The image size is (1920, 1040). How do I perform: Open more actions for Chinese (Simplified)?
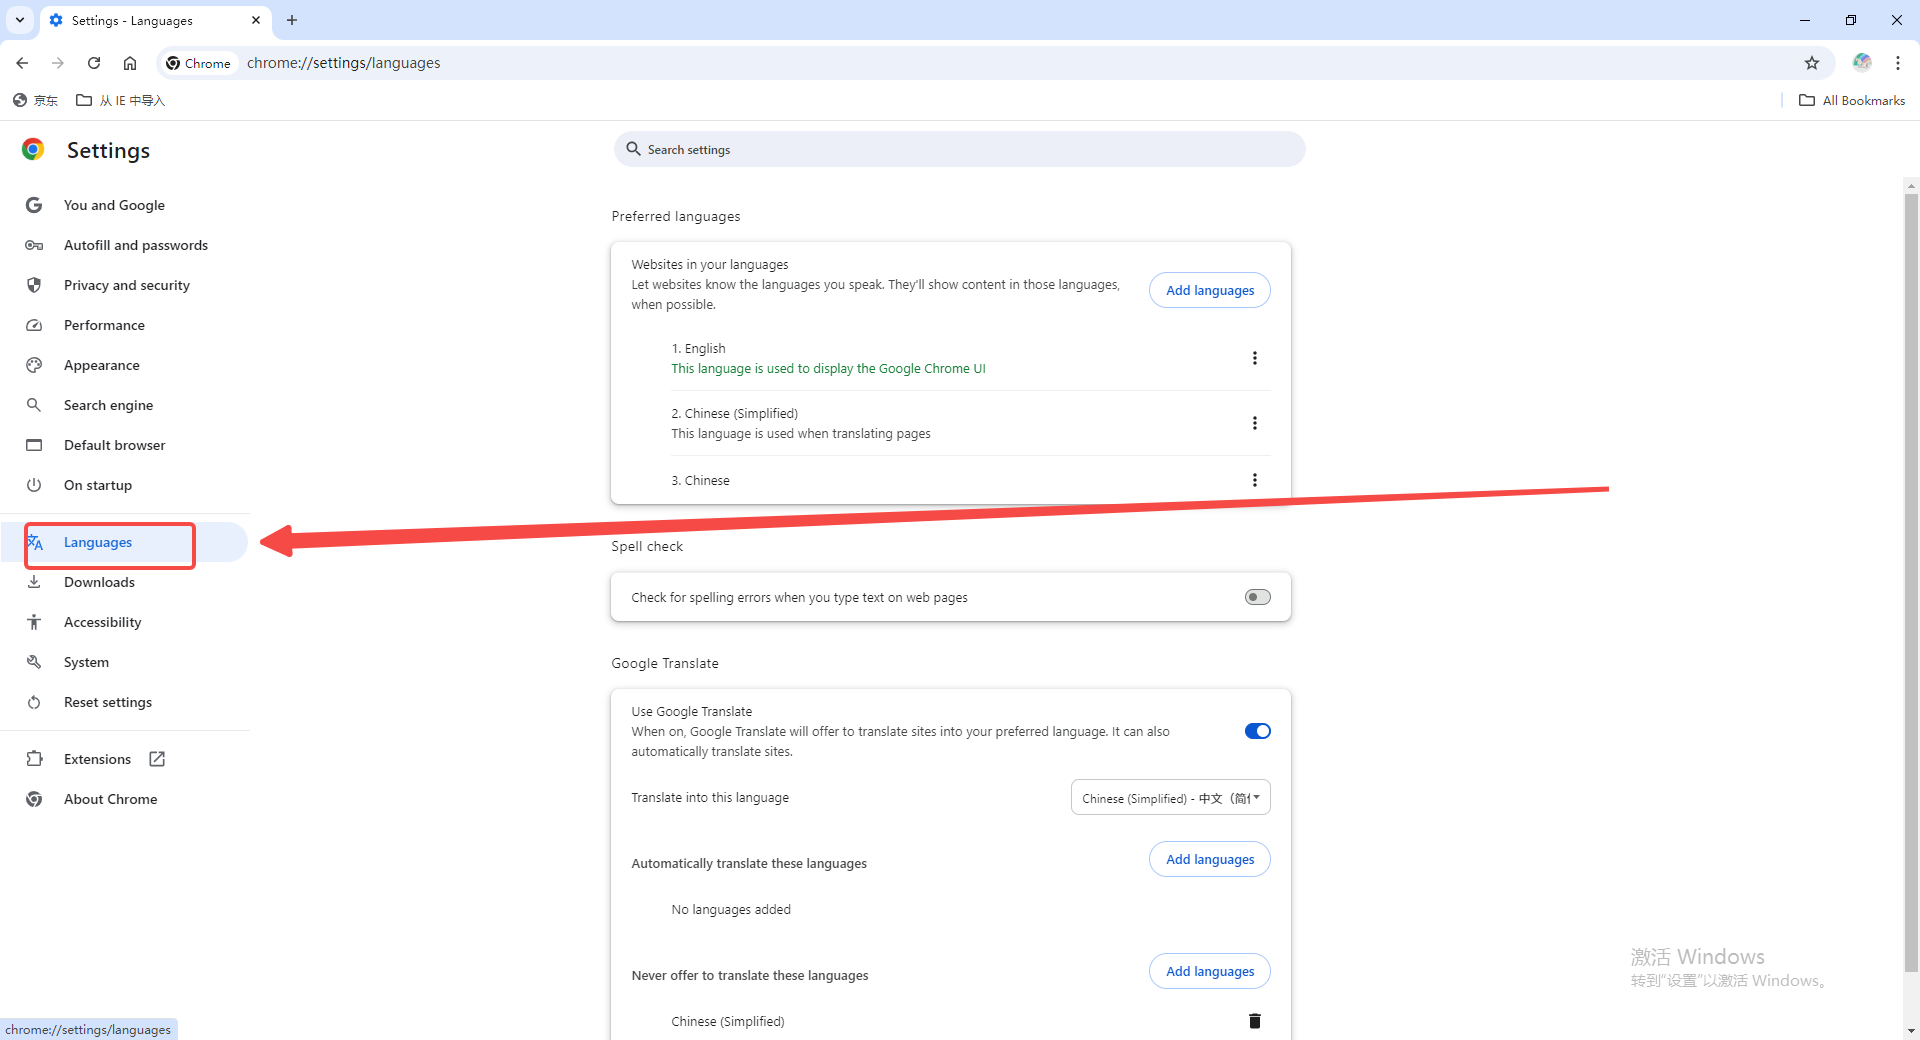point(1255,423)
